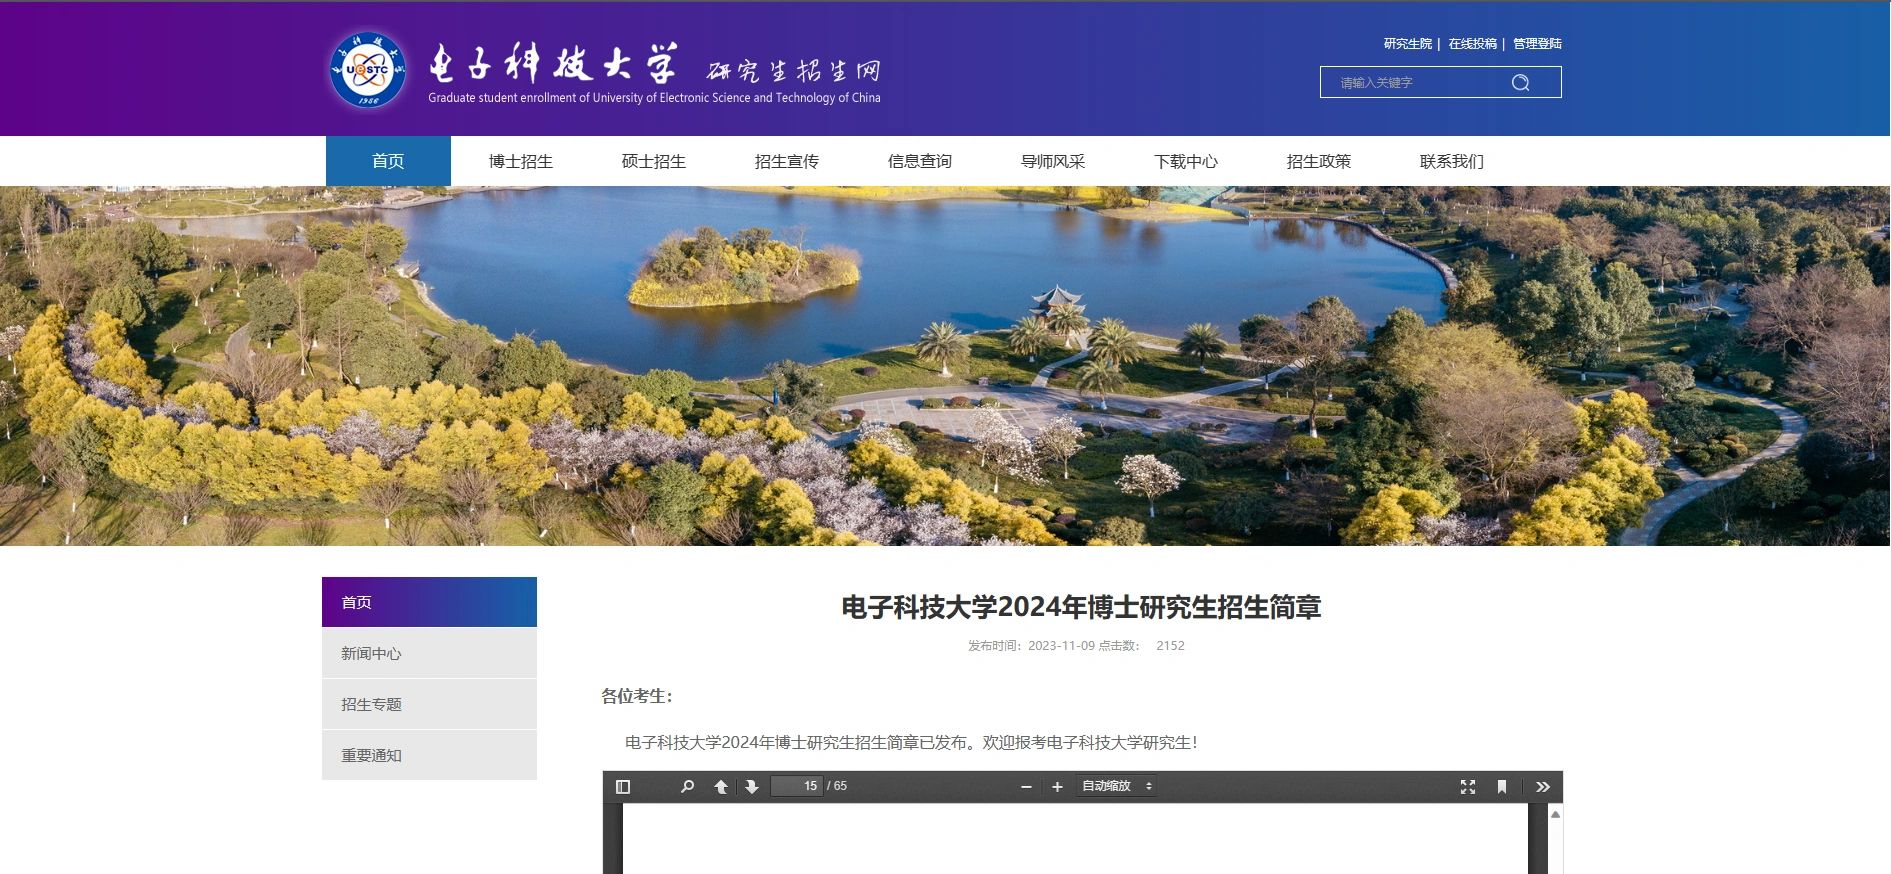1891x874 pixels.
Task: Toggle the PDF viewer sidebar
Action: 623,787
